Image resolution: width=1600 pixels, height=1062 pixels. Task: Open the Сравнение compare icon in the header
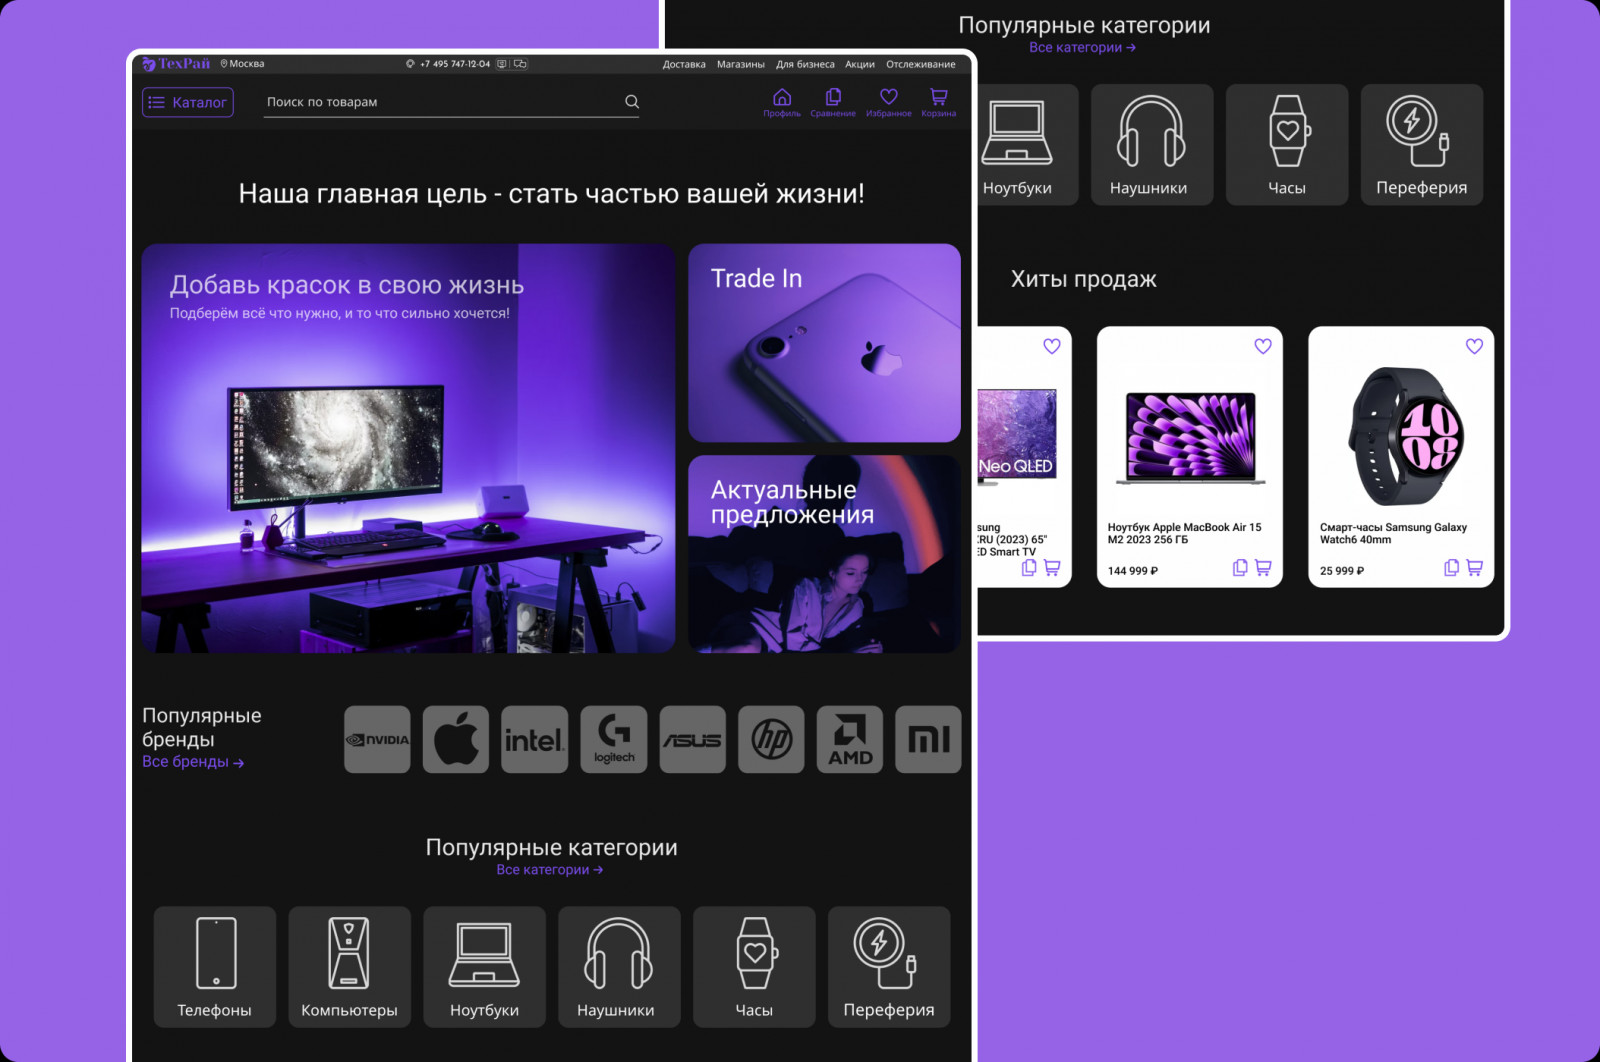click(x=833, y=102)
